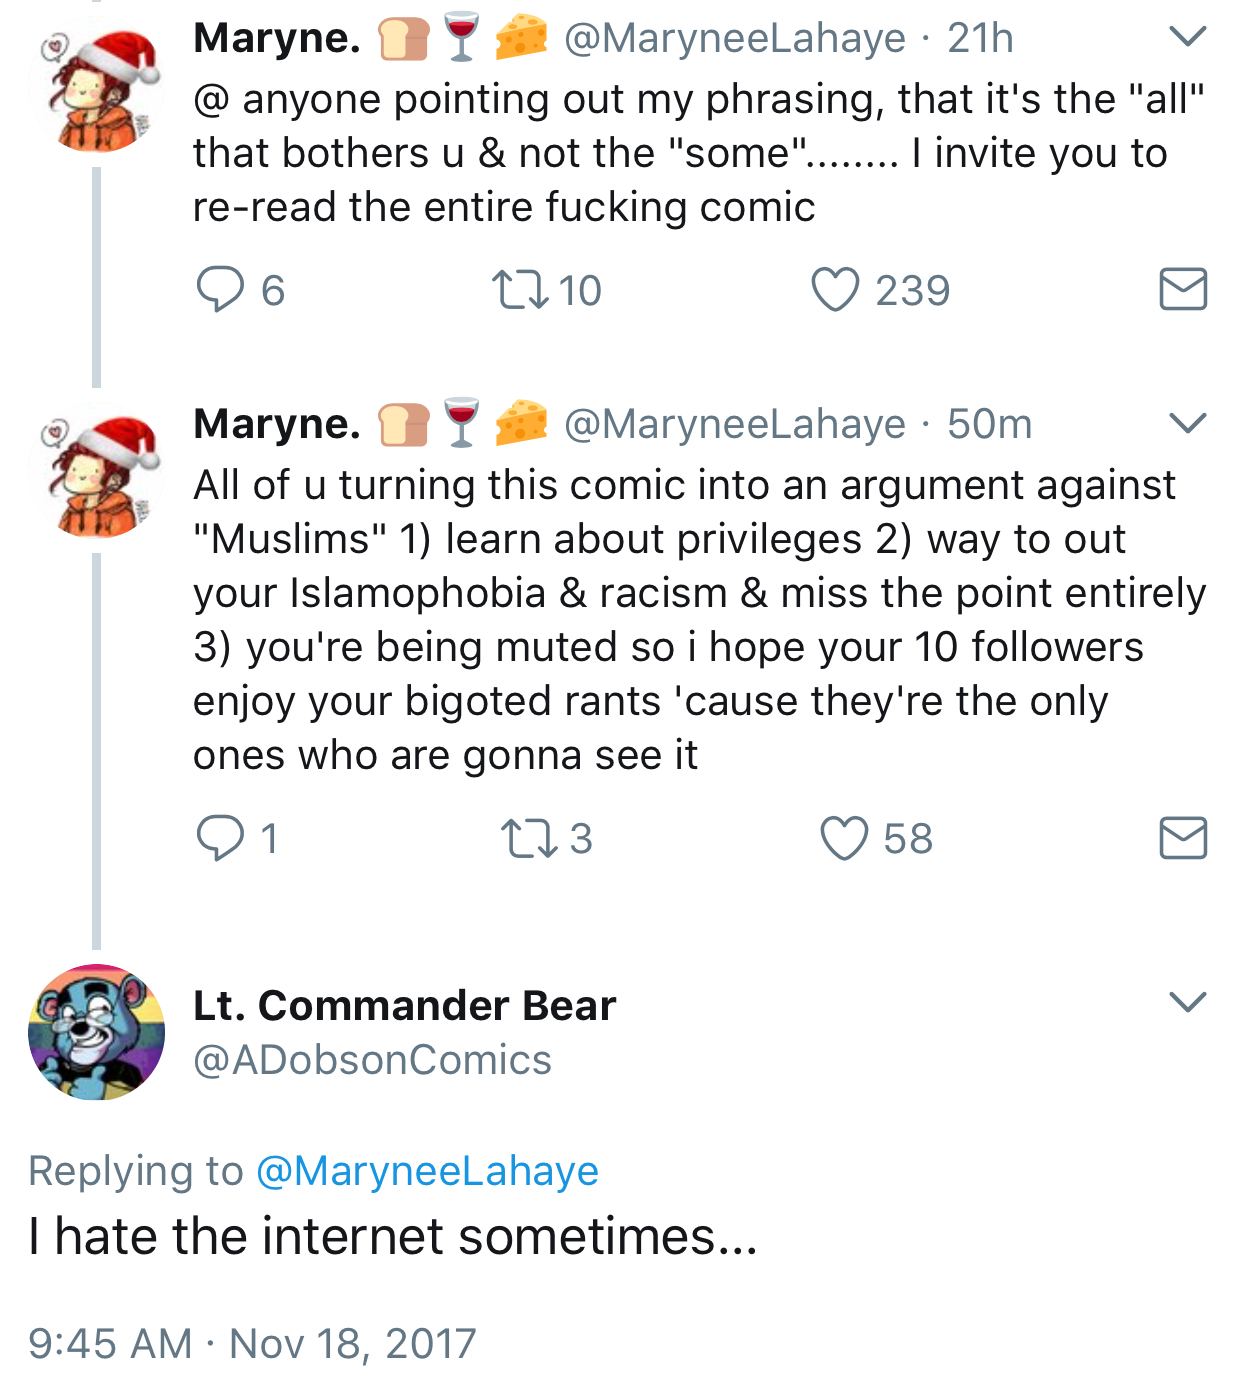Open Lt. Commander Bear's blue bear avatar
Image resolution: width=1242 pixels, height=1388 pixels.
click(x=97, y=1032)
